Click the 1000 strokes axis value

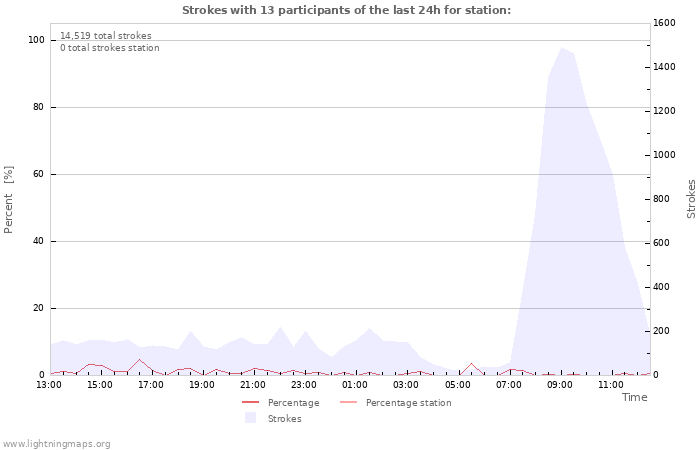pyautogui.click(x=664, y=155)
